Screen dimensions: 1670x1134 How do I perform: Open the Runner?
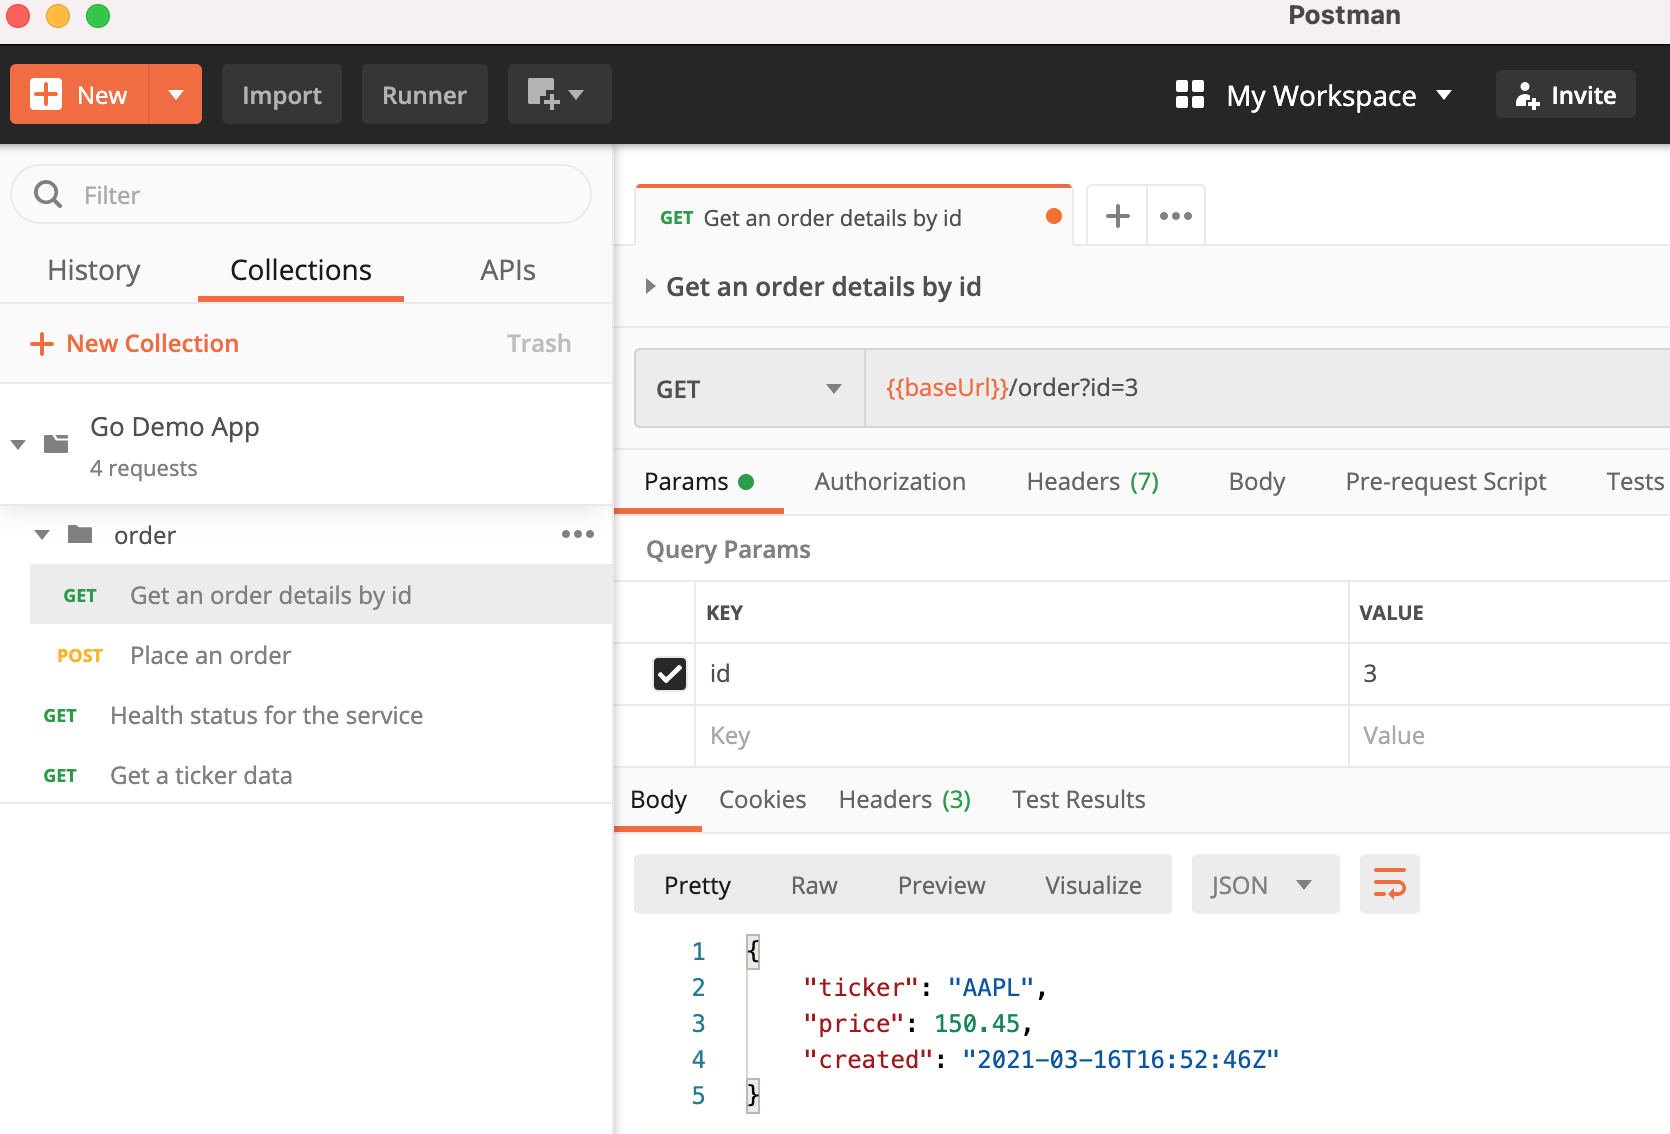click(x=424, y=94)
